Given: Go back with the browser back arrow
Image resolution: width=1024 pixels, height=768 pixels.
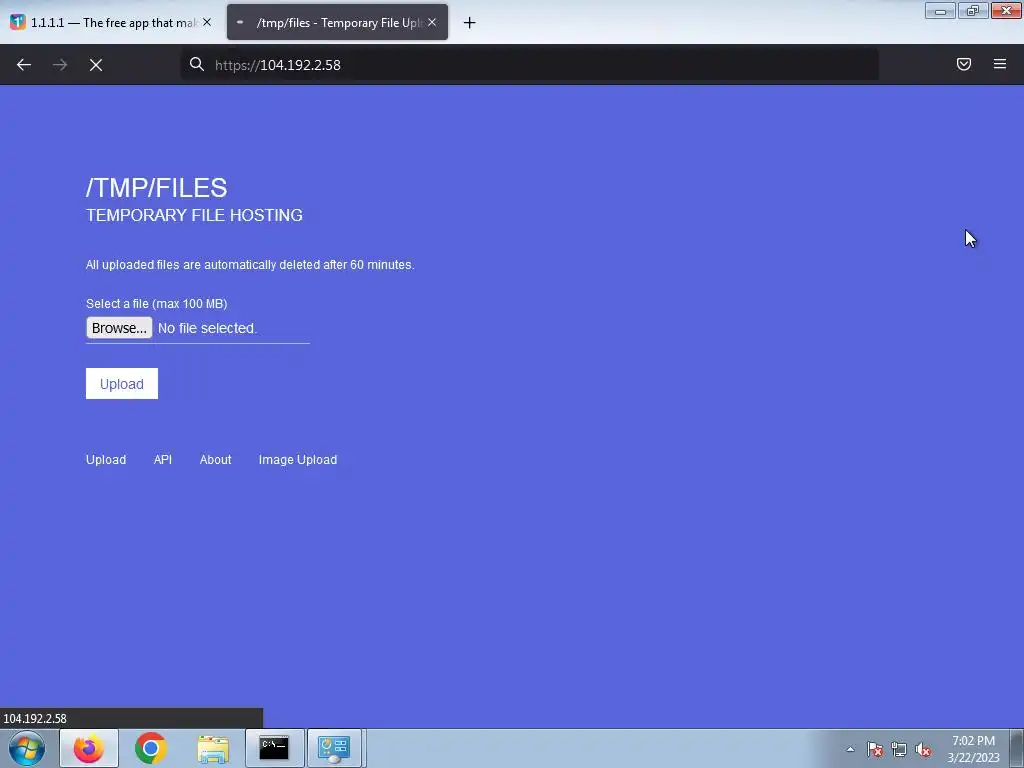Looking at the screenshot, I should coord(24,65).
